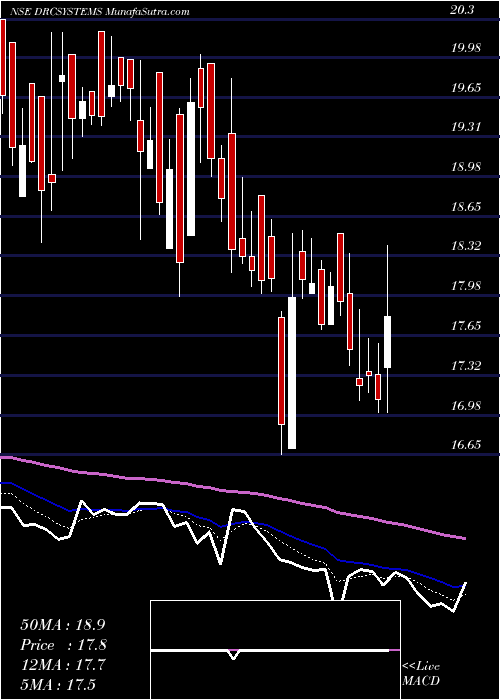Click the 16.98 price axis label

(466, 406)
